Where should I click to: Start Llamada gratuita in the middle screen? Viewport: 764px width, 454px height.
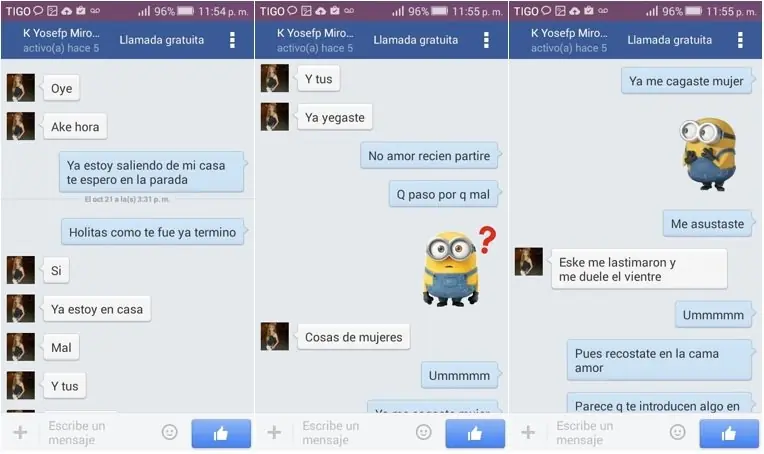tap(416, 40)
